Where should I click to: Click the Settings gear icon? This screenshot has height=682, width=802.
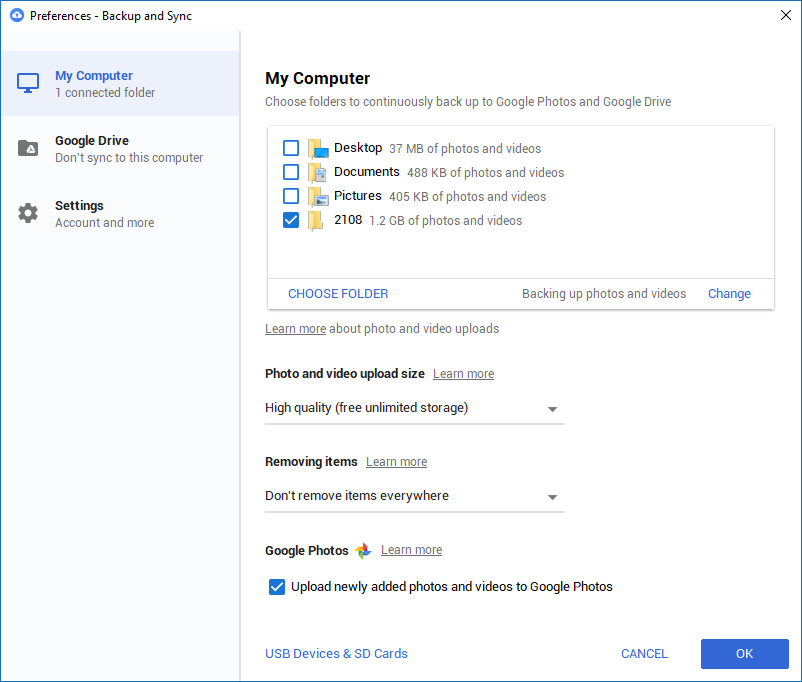(x=28, y=213)
